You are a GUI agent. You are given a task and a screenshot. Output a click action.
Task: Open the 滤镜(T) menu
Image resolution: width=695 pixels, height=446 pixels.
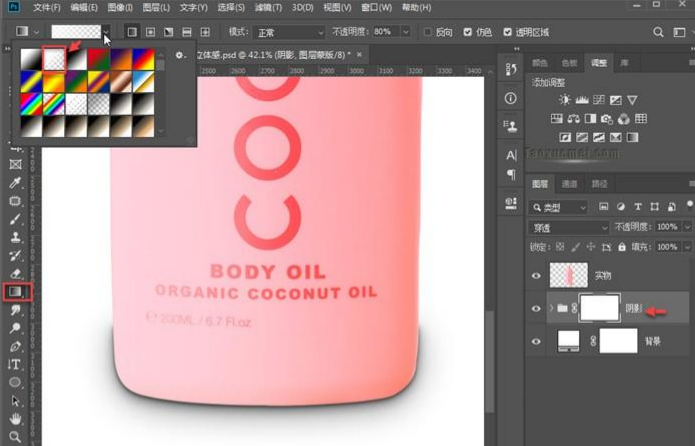pos(268,8)
